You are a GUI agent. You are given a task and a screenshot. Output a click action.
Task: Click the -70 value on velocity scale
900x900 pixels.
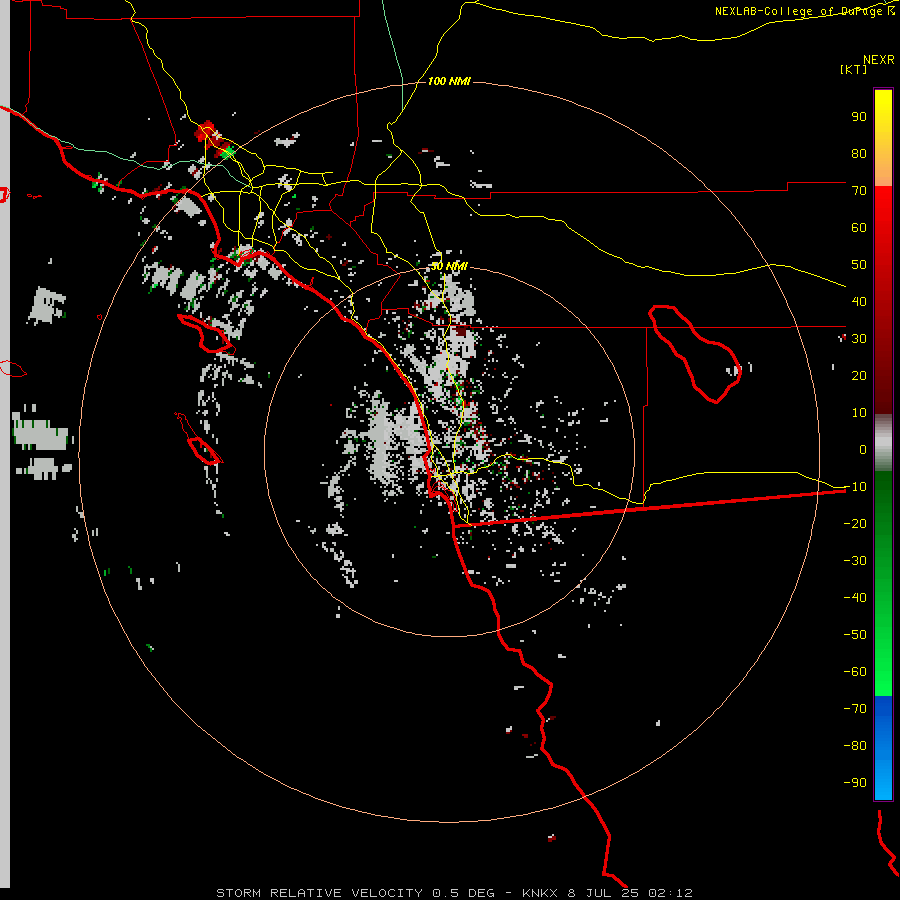(855, 709)
